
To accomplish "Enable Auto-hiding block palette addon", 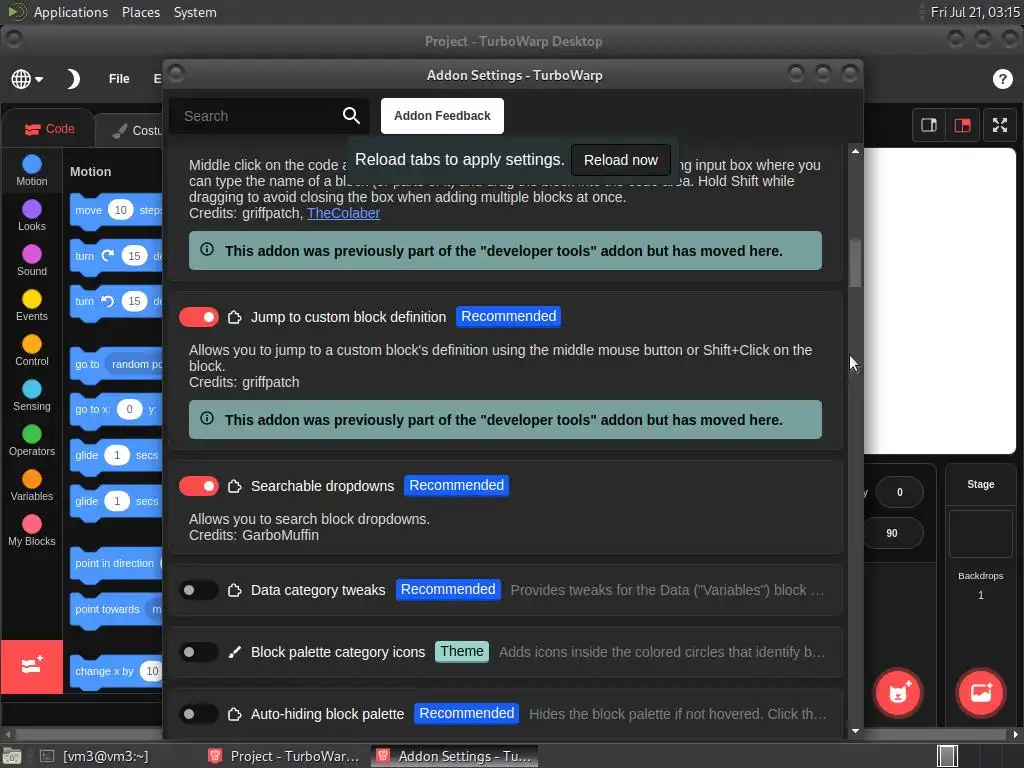I will [x=199, y=714].
